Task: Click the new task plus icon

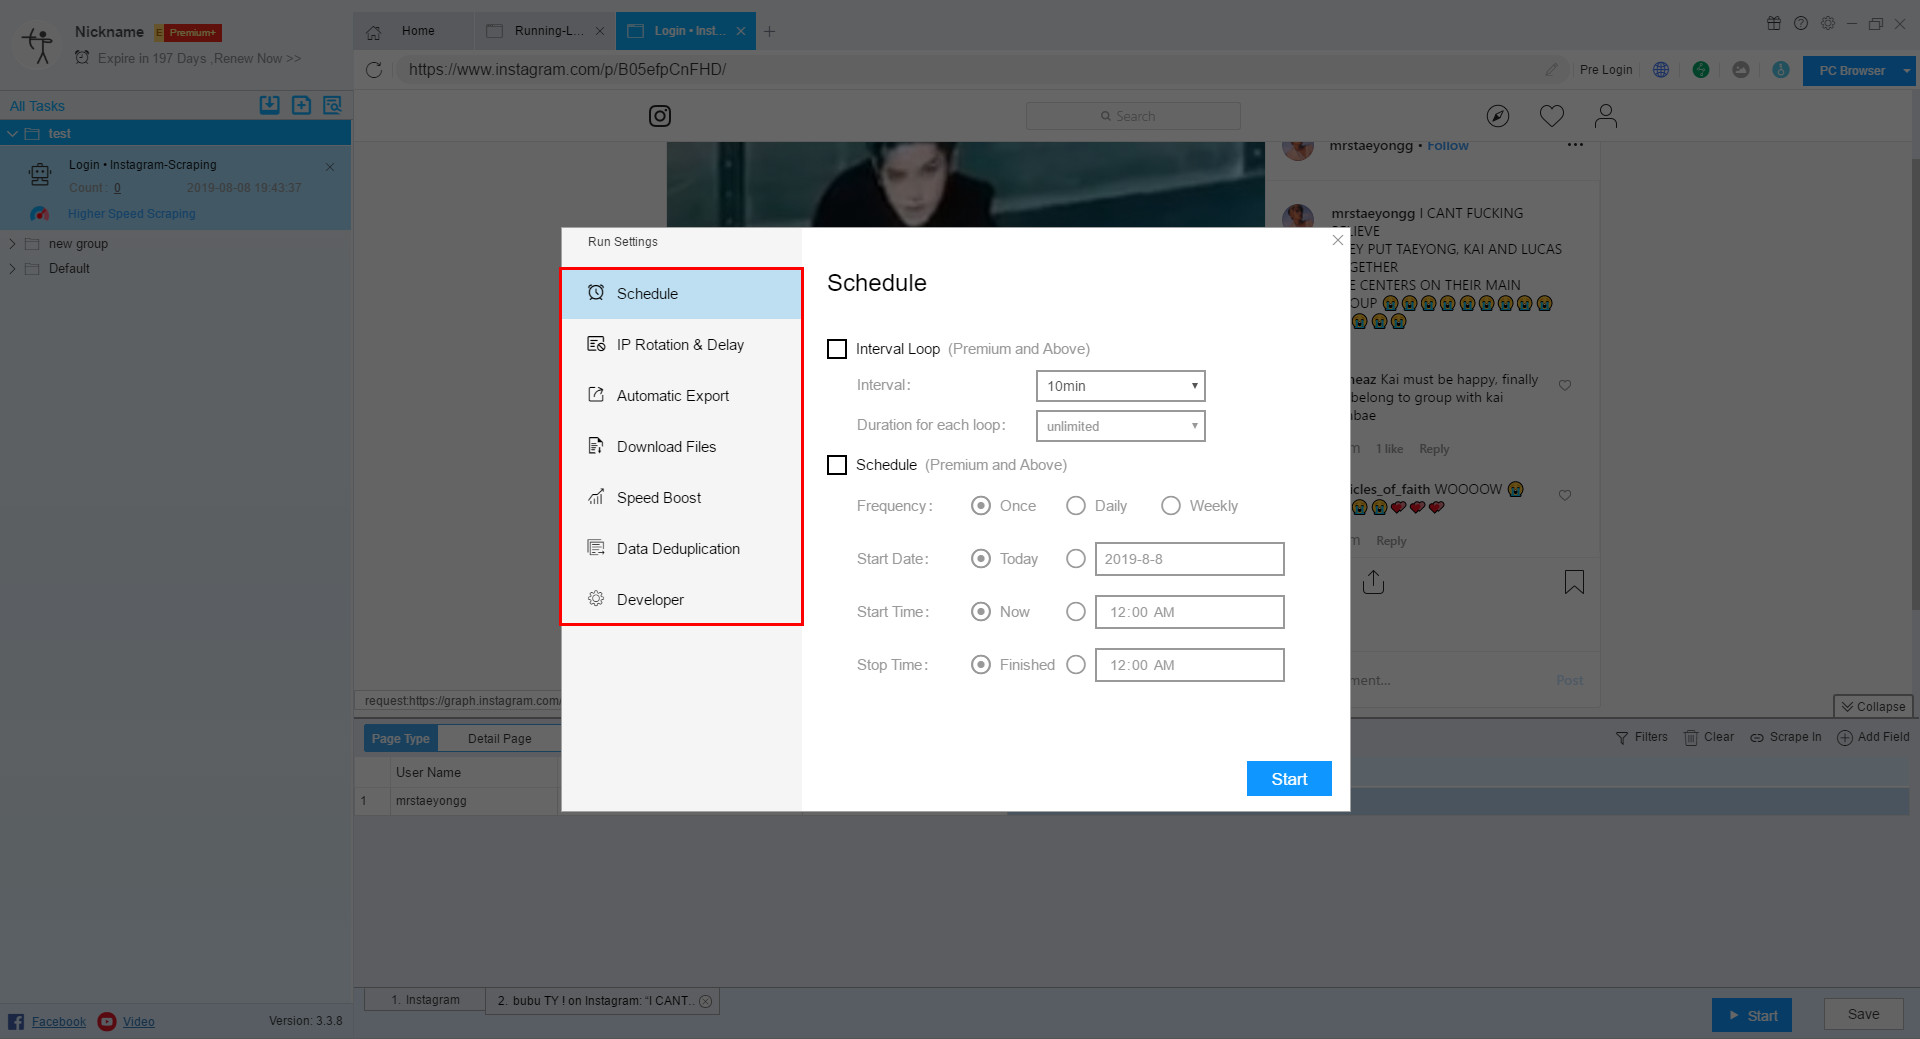Action: 302,105
